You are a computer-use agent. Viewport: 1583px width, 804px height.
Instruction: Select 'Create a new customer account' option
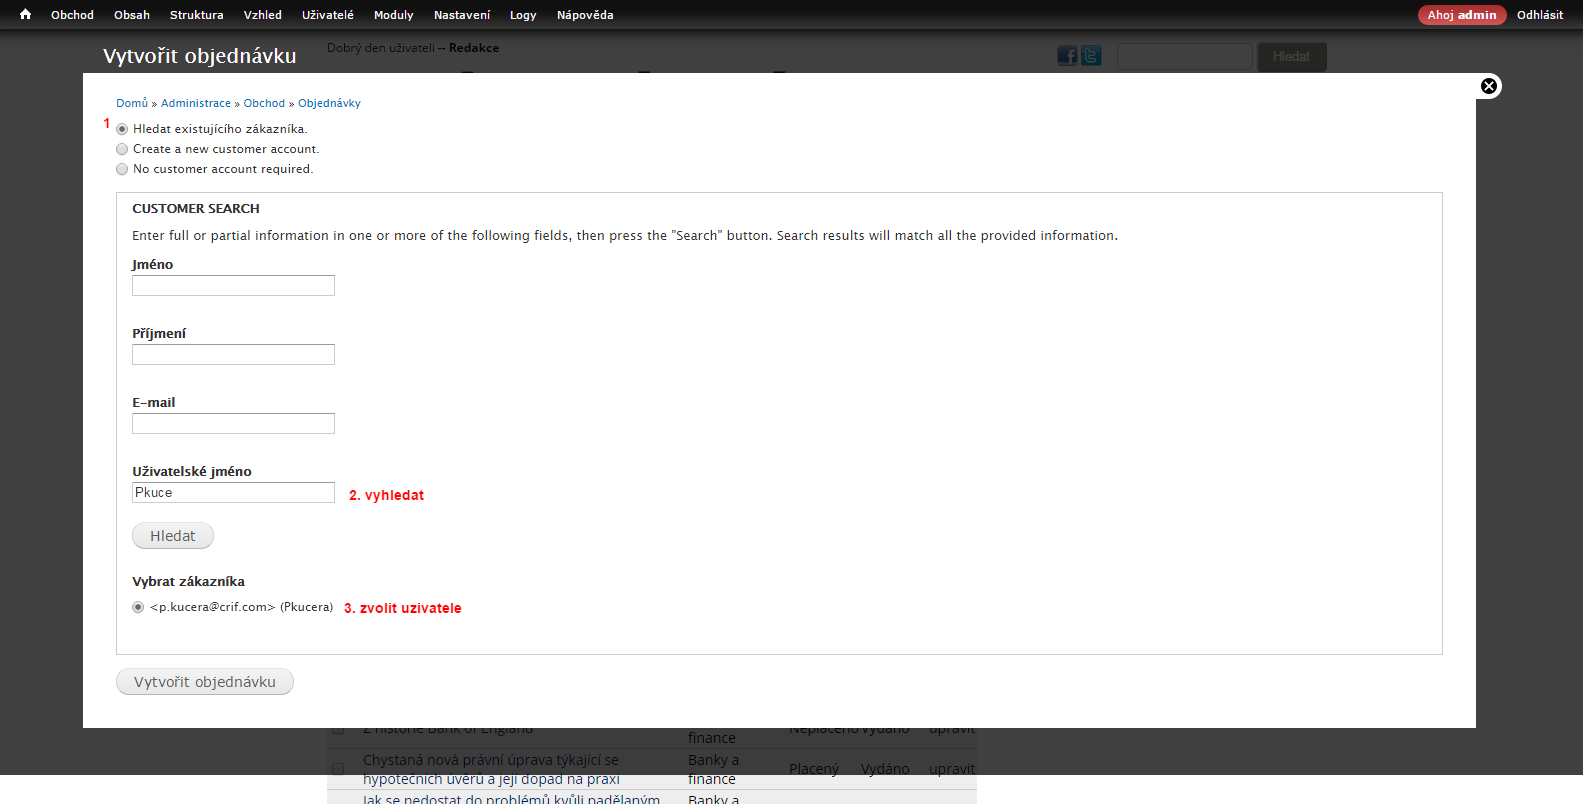tap(122, 149)
